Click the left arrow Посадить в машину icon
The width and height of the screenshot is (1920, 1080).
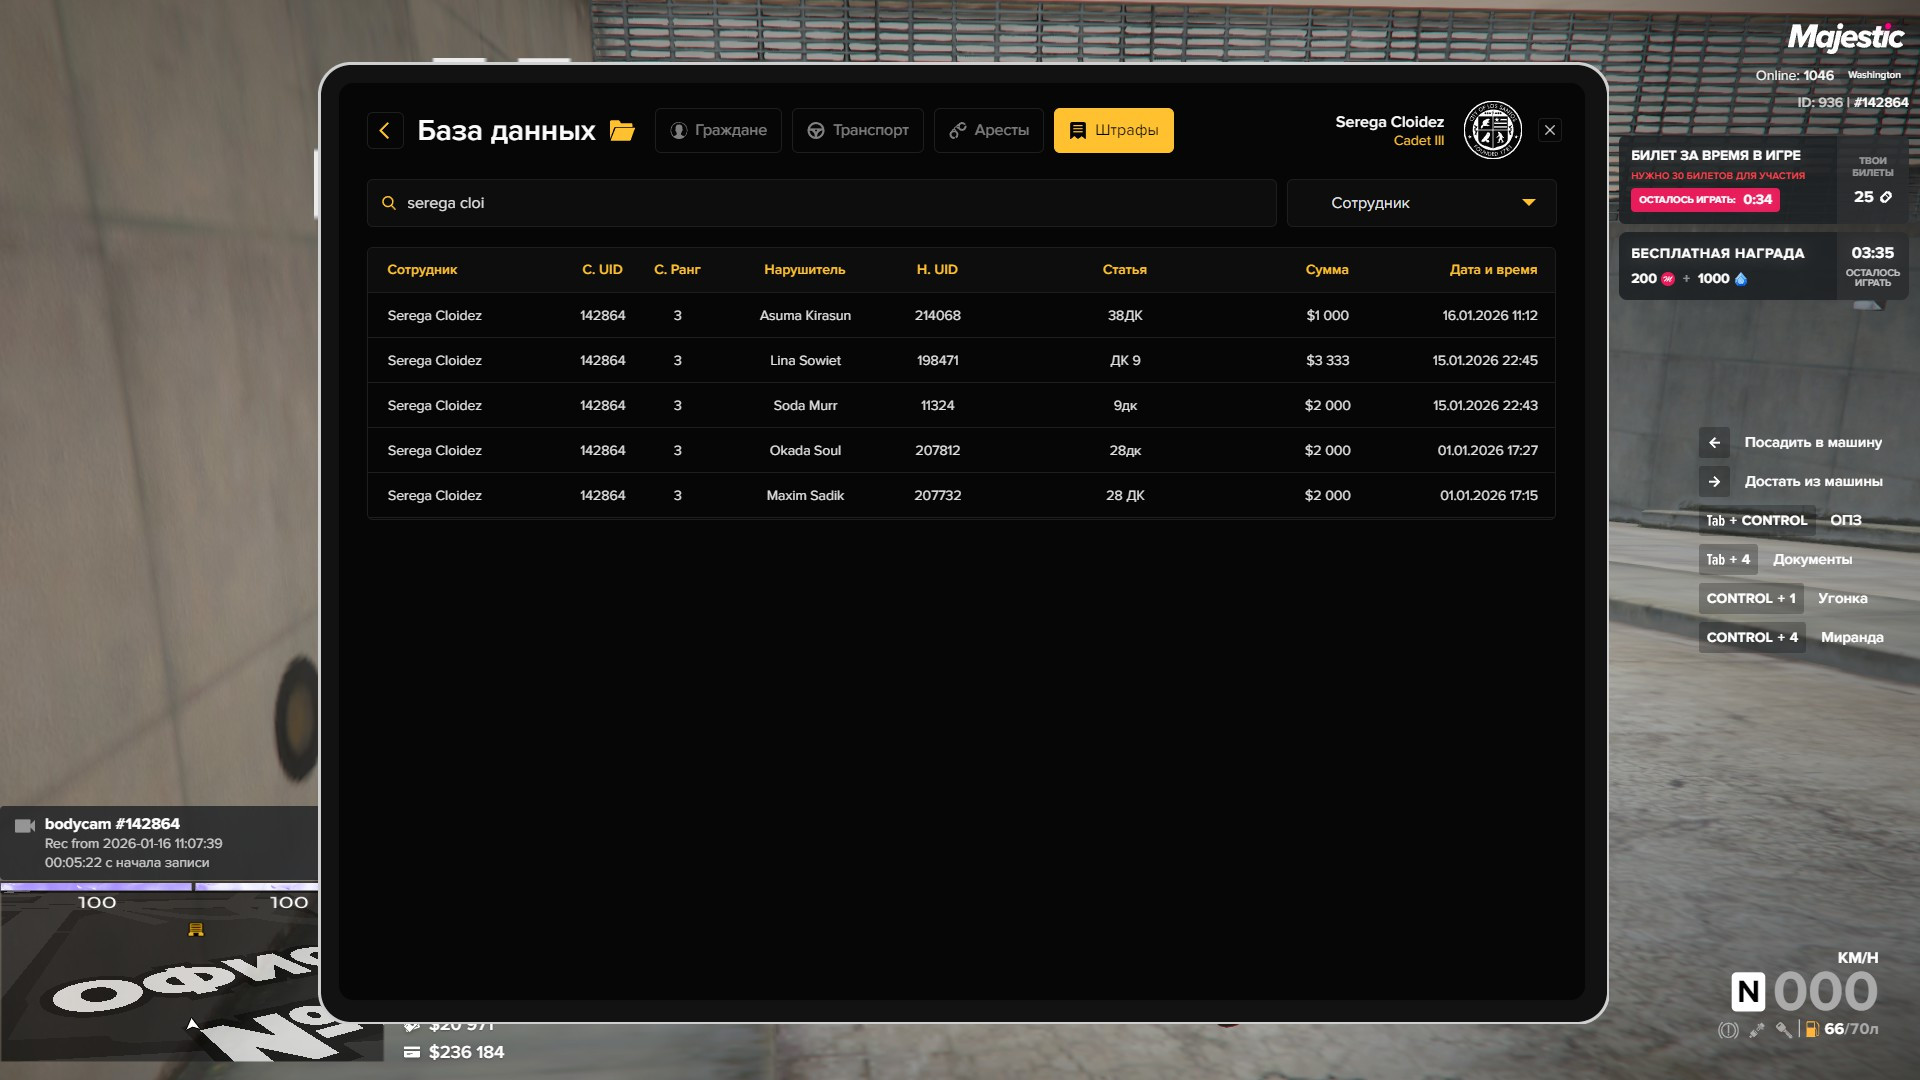1714,442
